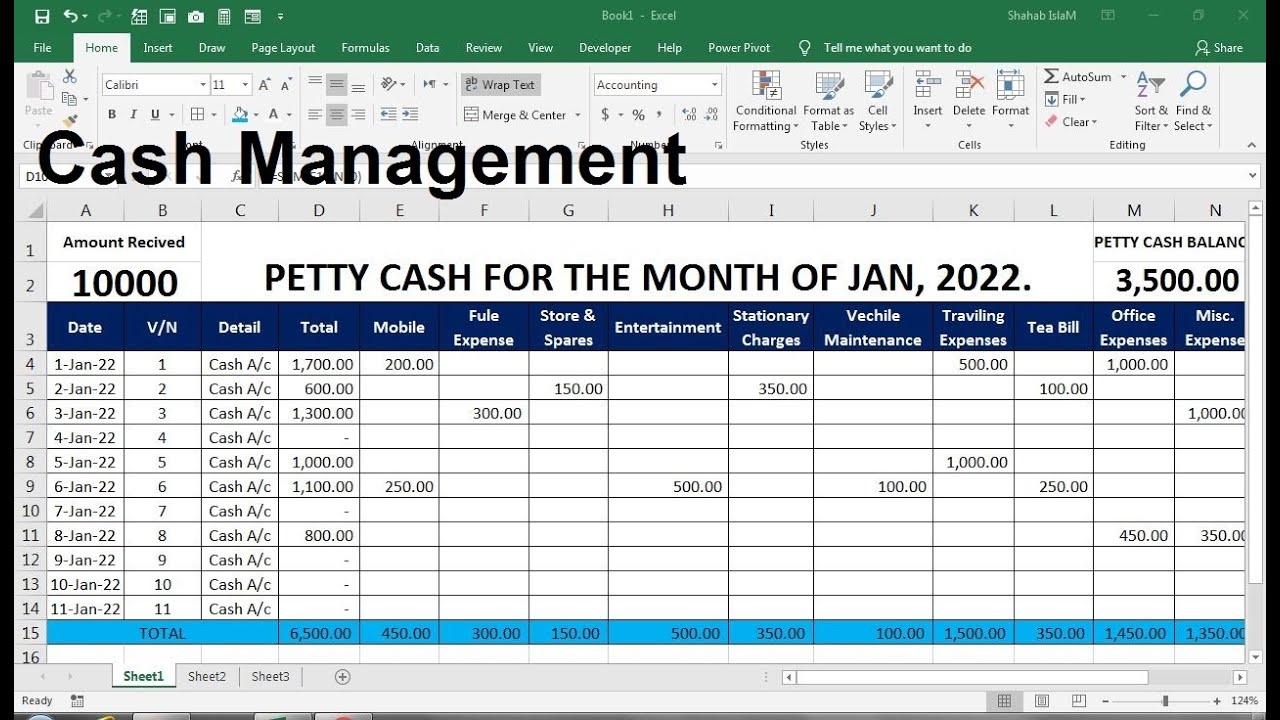Viewport: 1280px width, 720px height.
Task: Open the font size dropdown
Action: pyautogui.click(x=245, y=85)
